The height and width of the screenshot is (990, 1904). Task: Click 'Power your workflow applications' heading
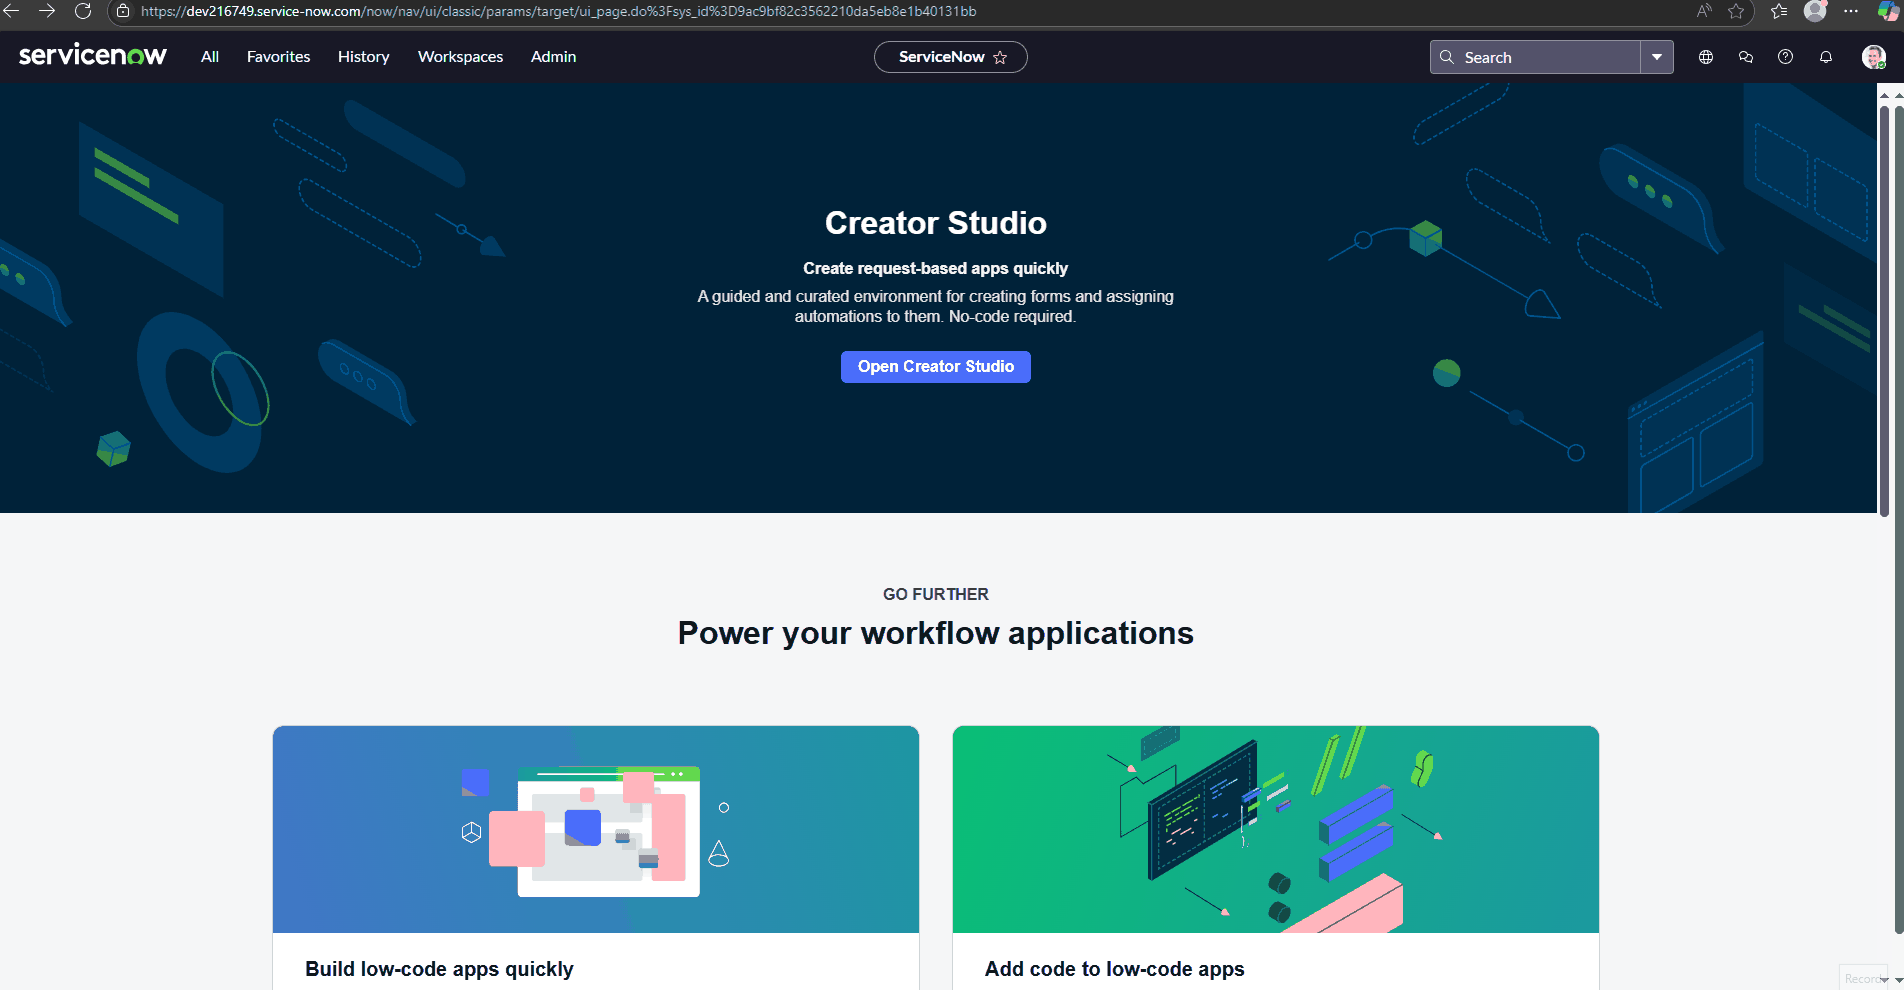[936, 633]
